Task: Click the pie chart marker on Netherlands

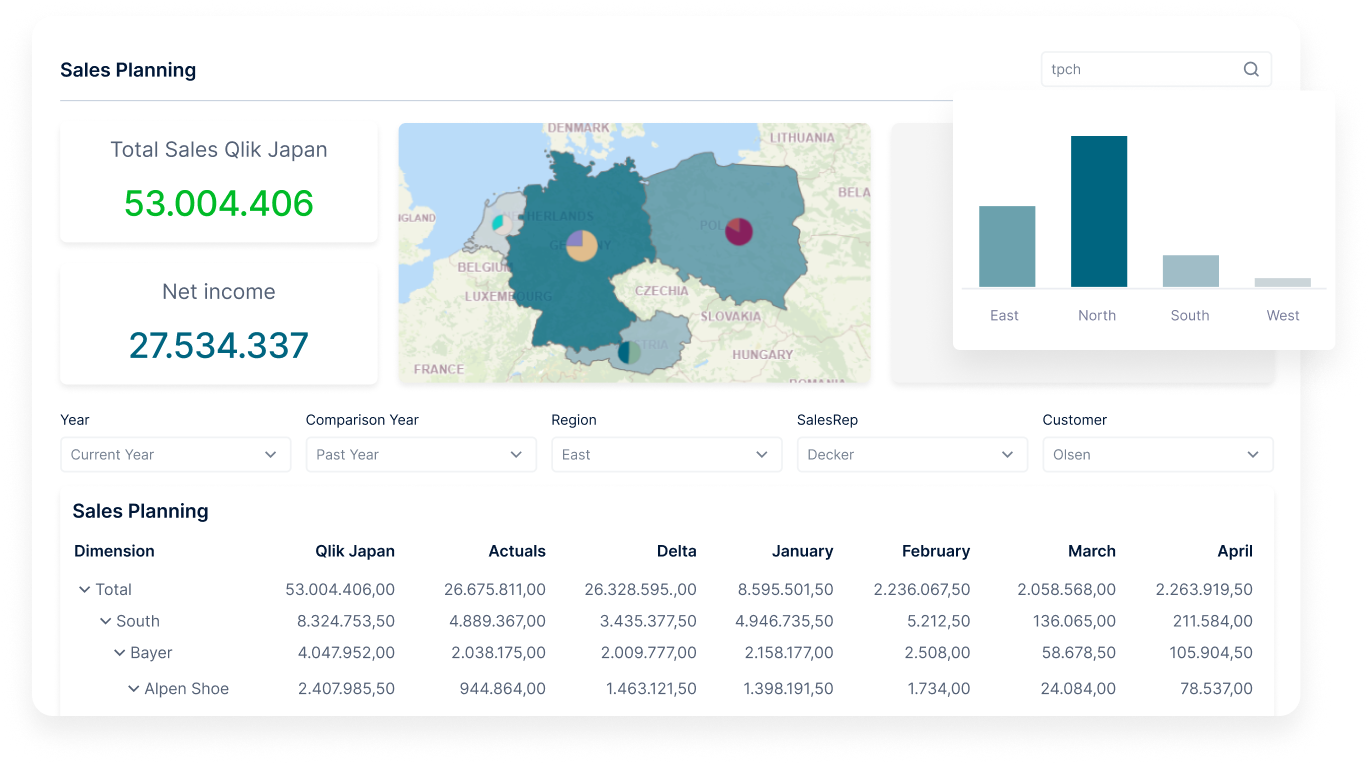Action: [498, 222]
